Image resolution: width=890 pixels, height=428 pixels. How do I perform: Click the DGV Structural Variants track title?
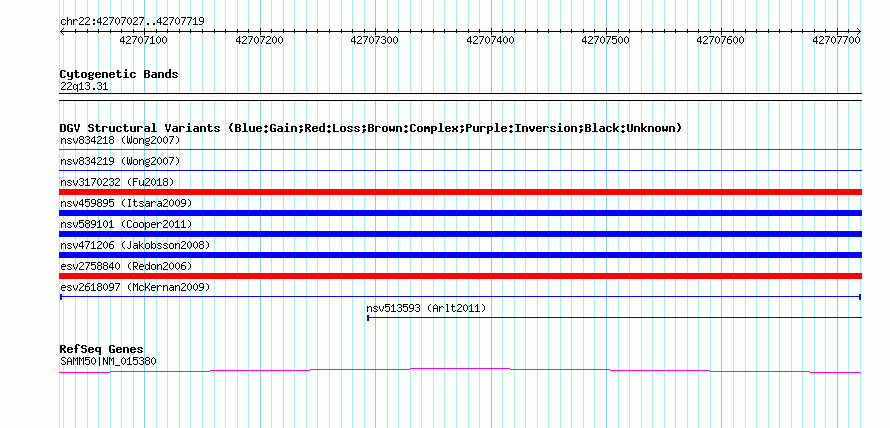pos(371,128)
